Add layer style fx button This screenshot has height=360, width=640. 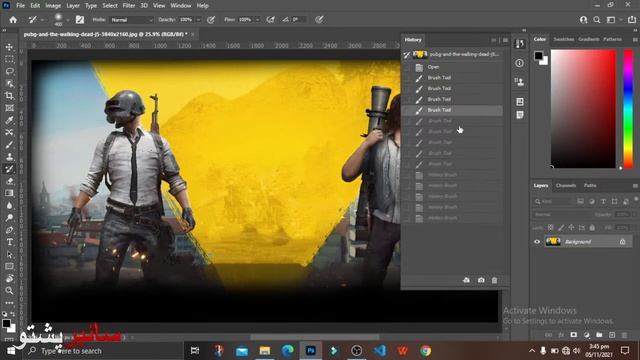[561, 335]
